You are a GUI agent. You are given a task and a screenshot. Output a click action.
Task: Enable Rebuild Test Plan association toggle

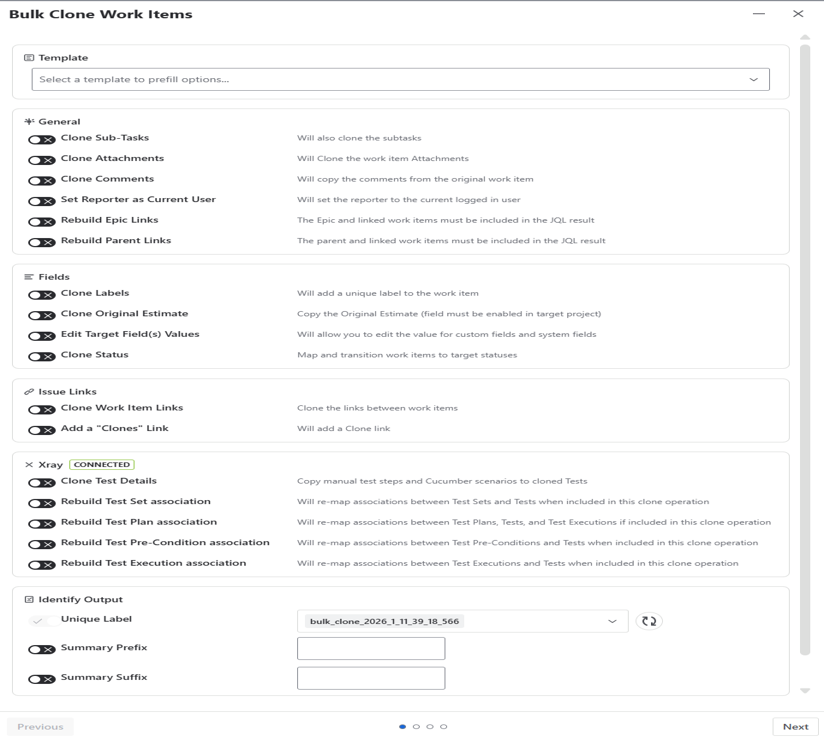pyautogui.click(x=42, y=524)
